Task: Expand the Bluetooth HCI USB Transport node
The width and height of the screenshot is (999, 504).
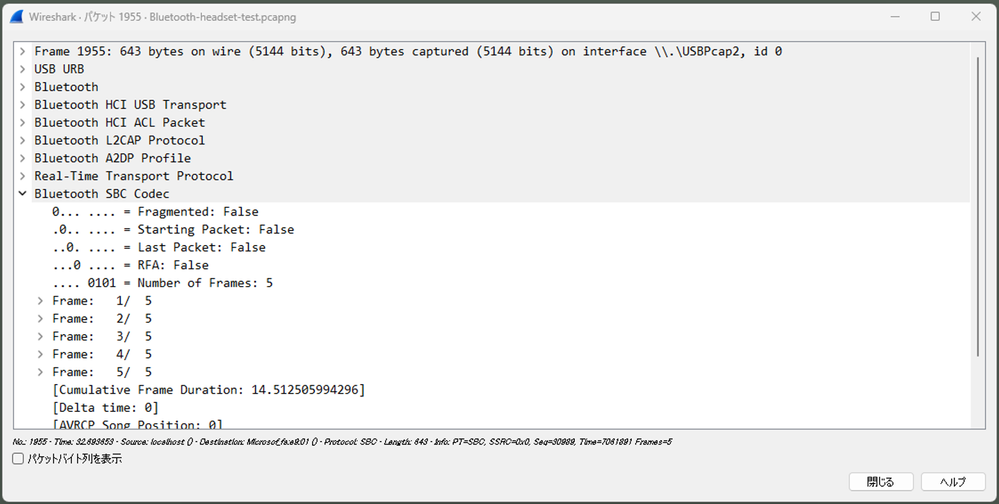Action: click(x=23, y=104)
